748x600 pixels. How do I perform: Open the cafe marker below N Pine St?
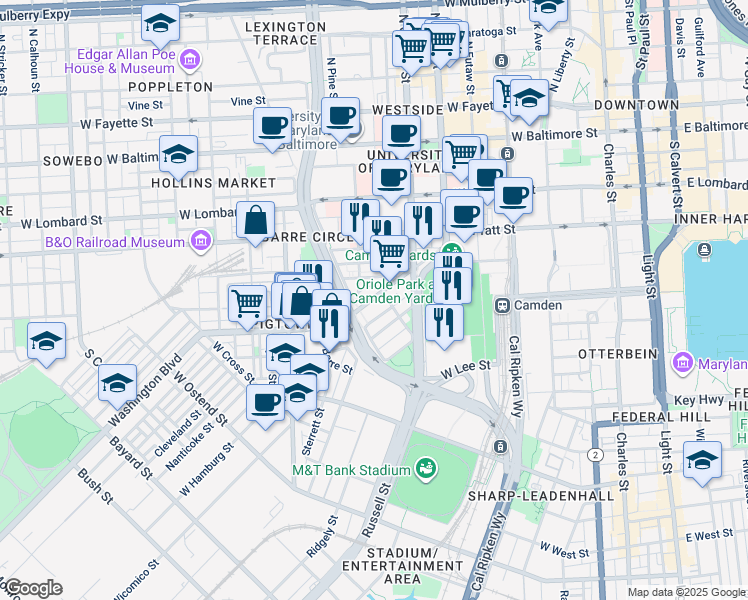click(x=340, y=118)
